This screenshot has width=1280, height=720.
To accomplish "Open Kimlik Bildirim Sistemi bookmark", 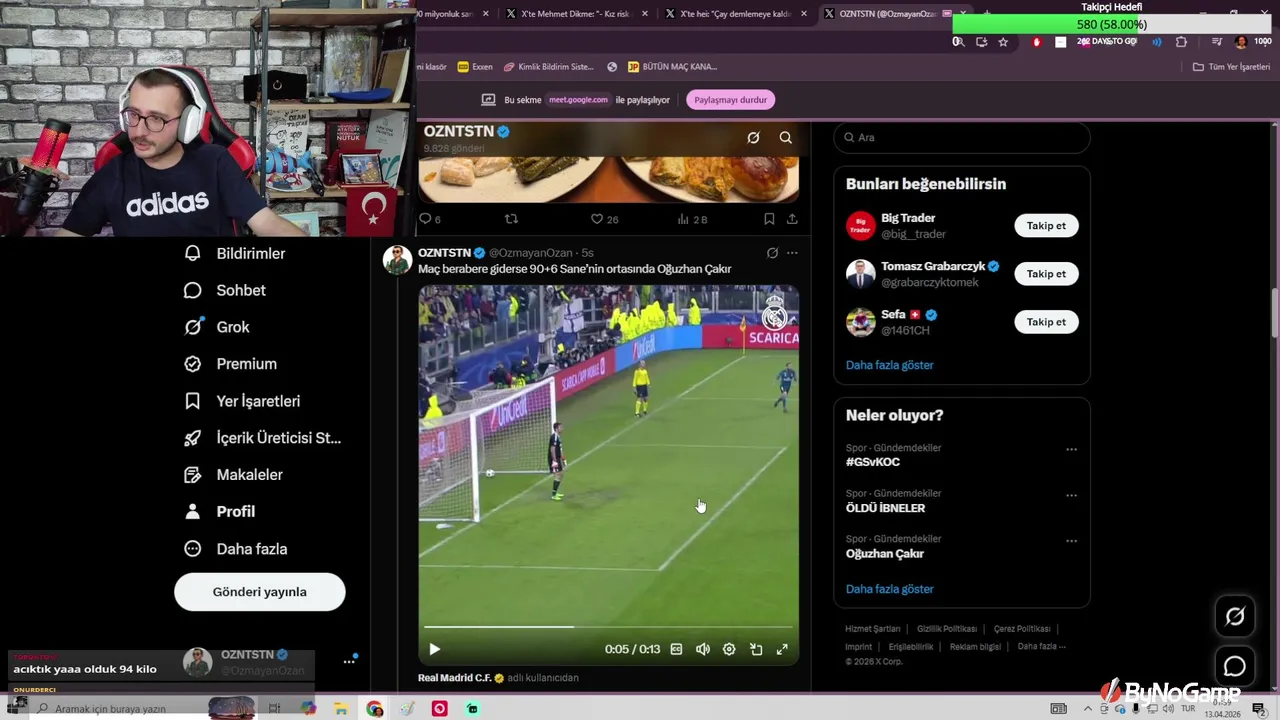I will [x=549, y=67].
